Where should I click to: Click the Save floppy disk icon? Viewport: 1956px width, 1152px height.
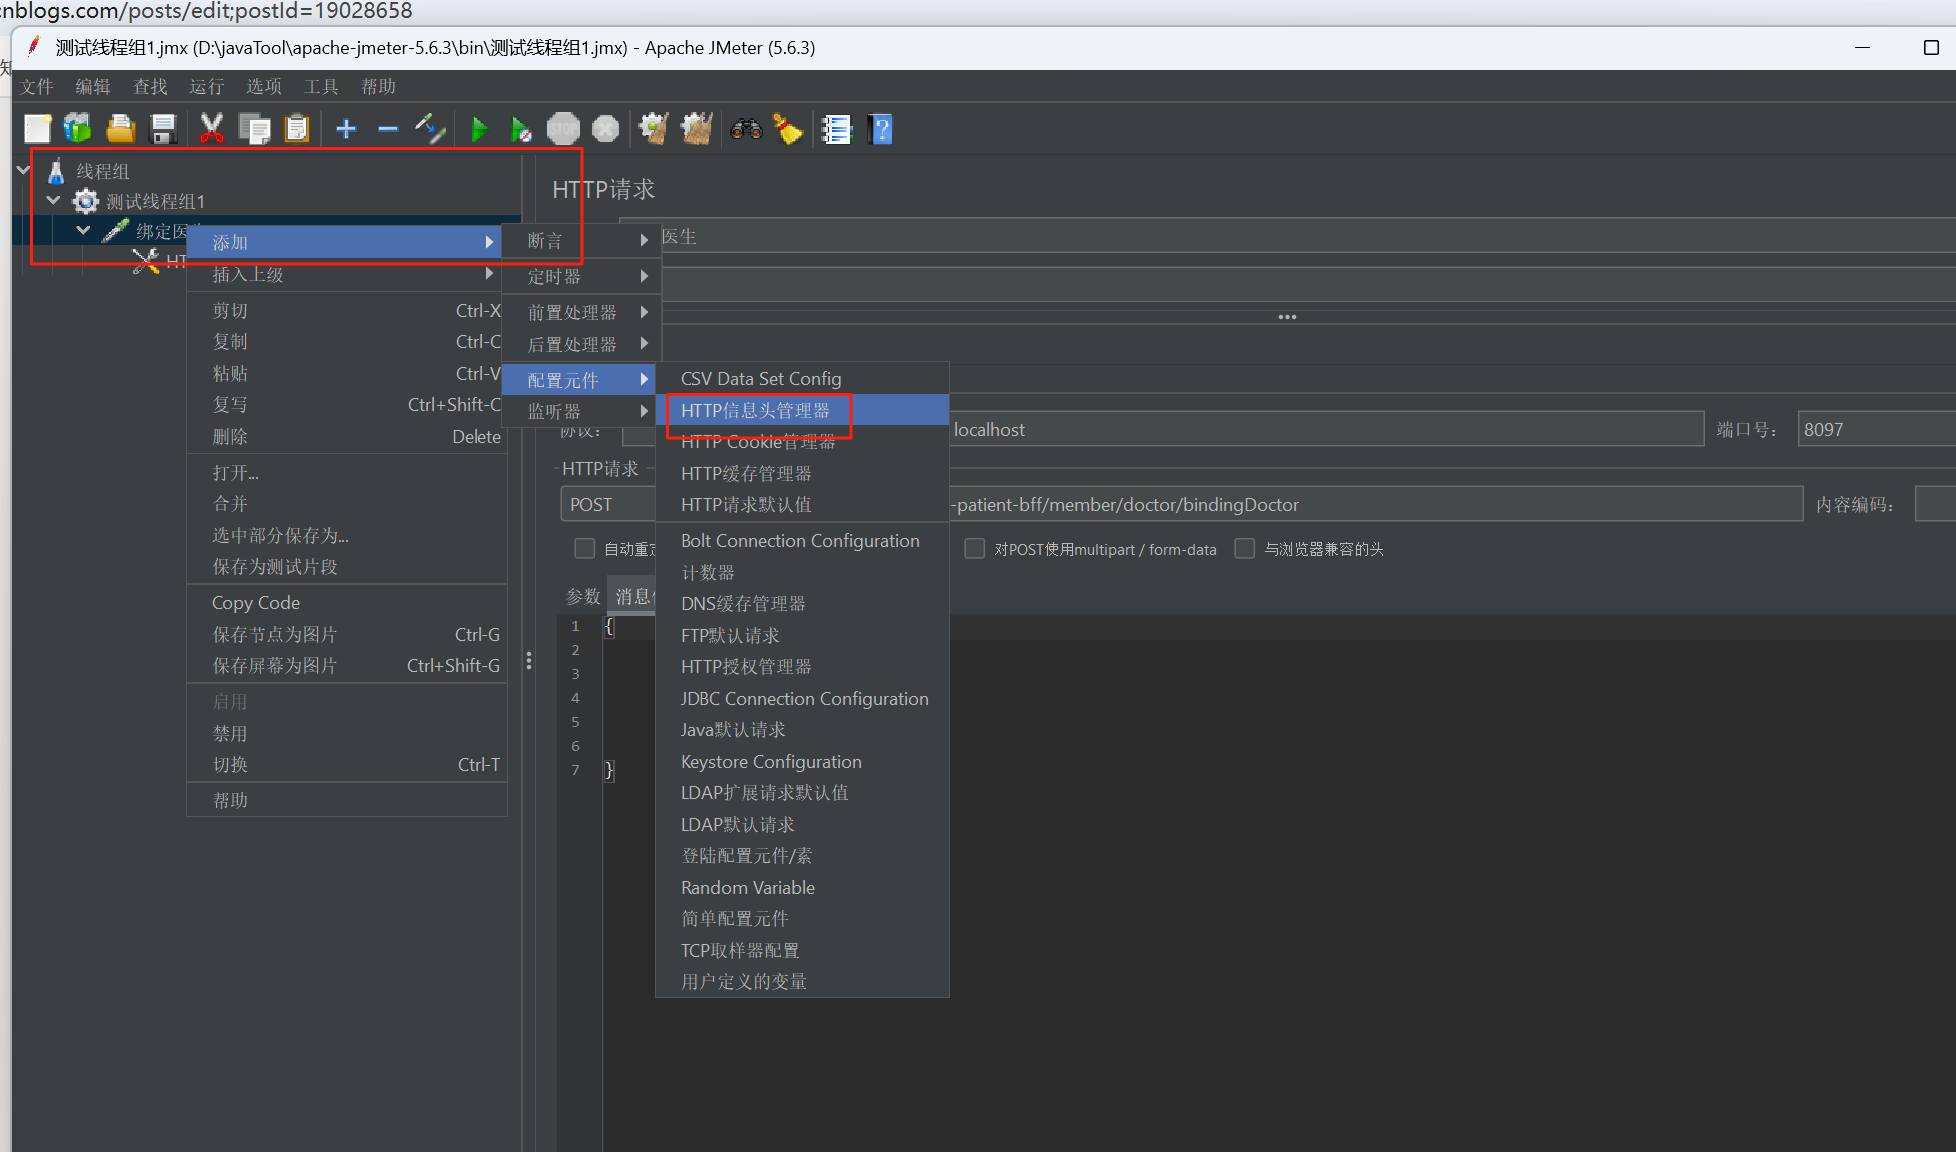[163, 129]
